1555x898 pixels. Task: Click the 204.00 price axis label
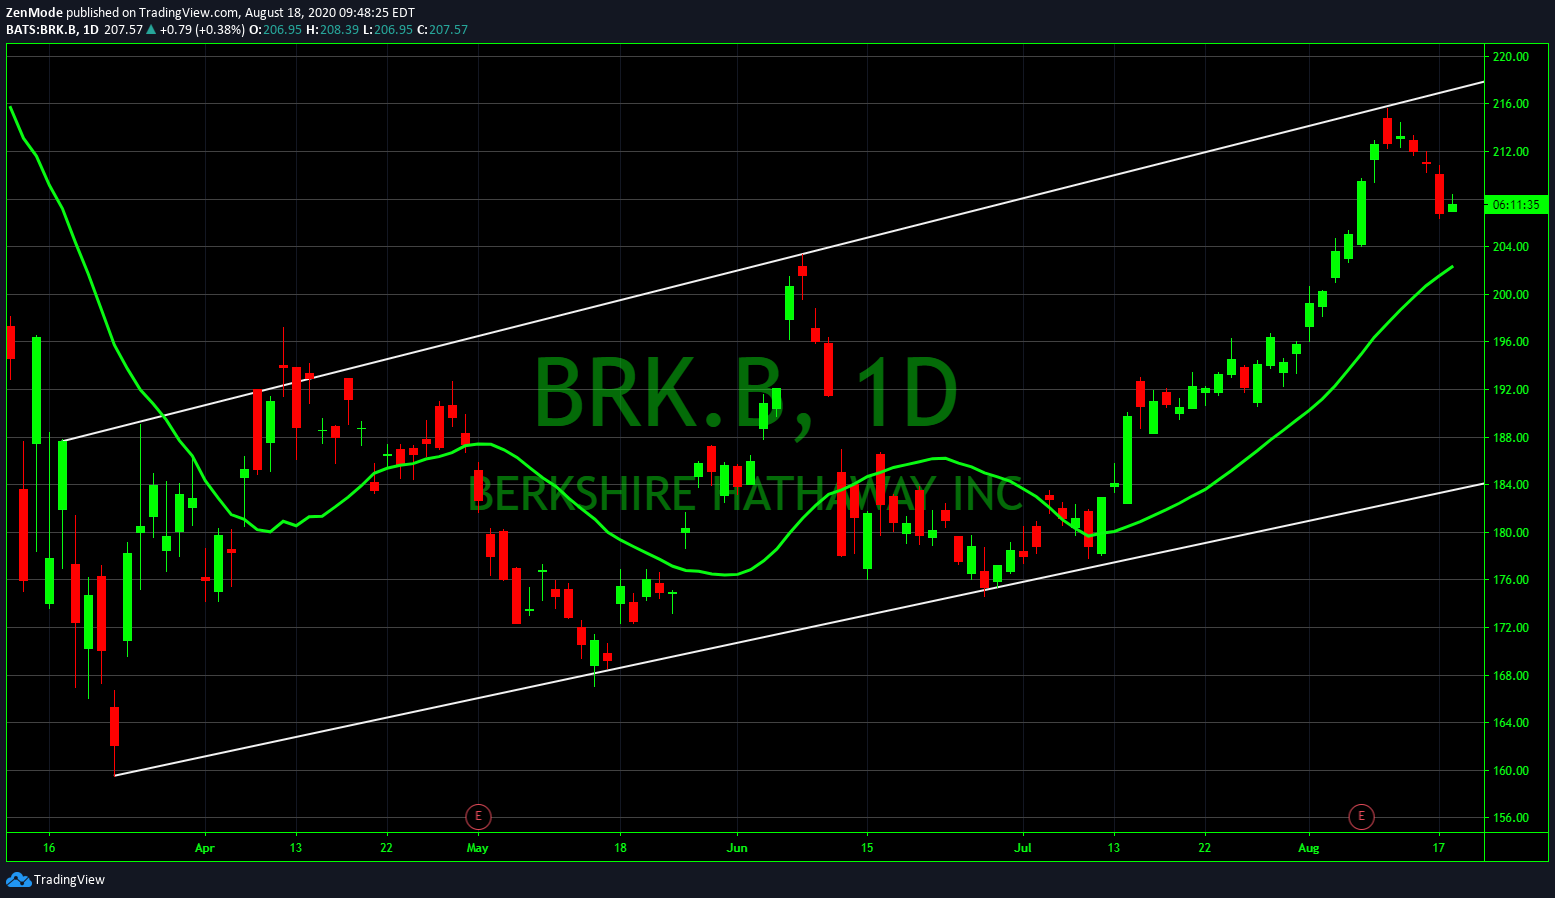1511,247
